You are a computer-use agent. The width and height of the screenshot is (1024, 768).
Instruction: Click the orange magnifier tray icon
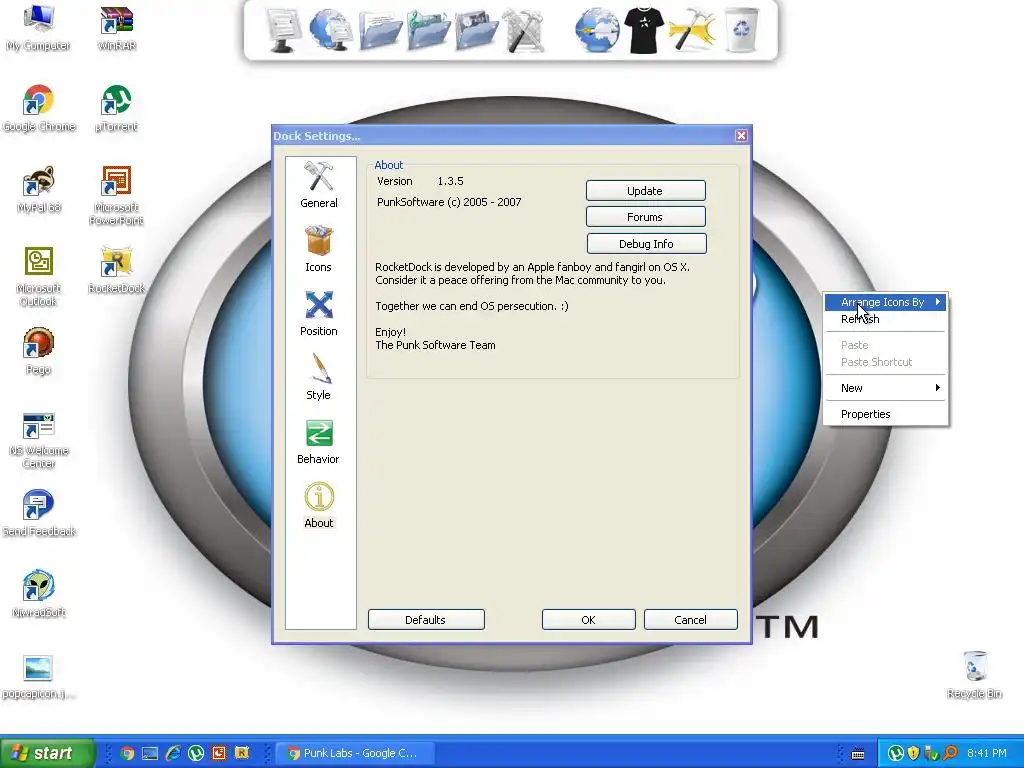[950, 754]
